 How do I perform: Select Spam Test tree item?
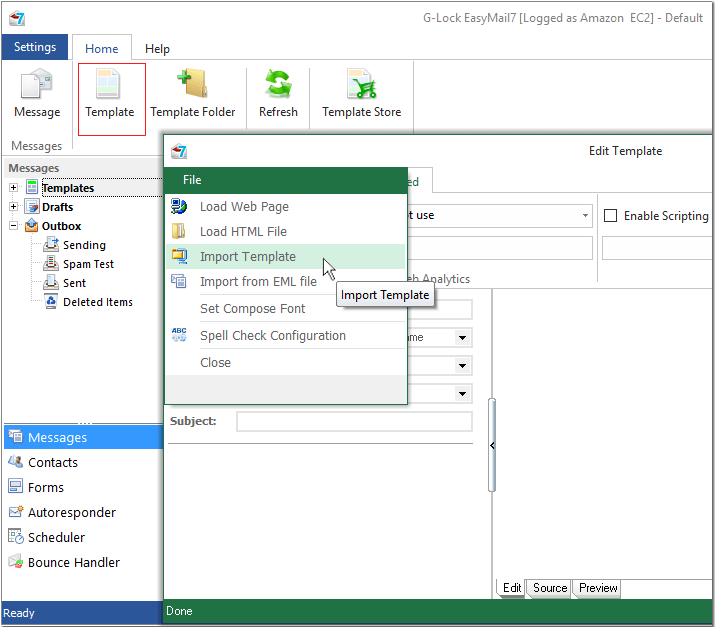pos(88,264)
